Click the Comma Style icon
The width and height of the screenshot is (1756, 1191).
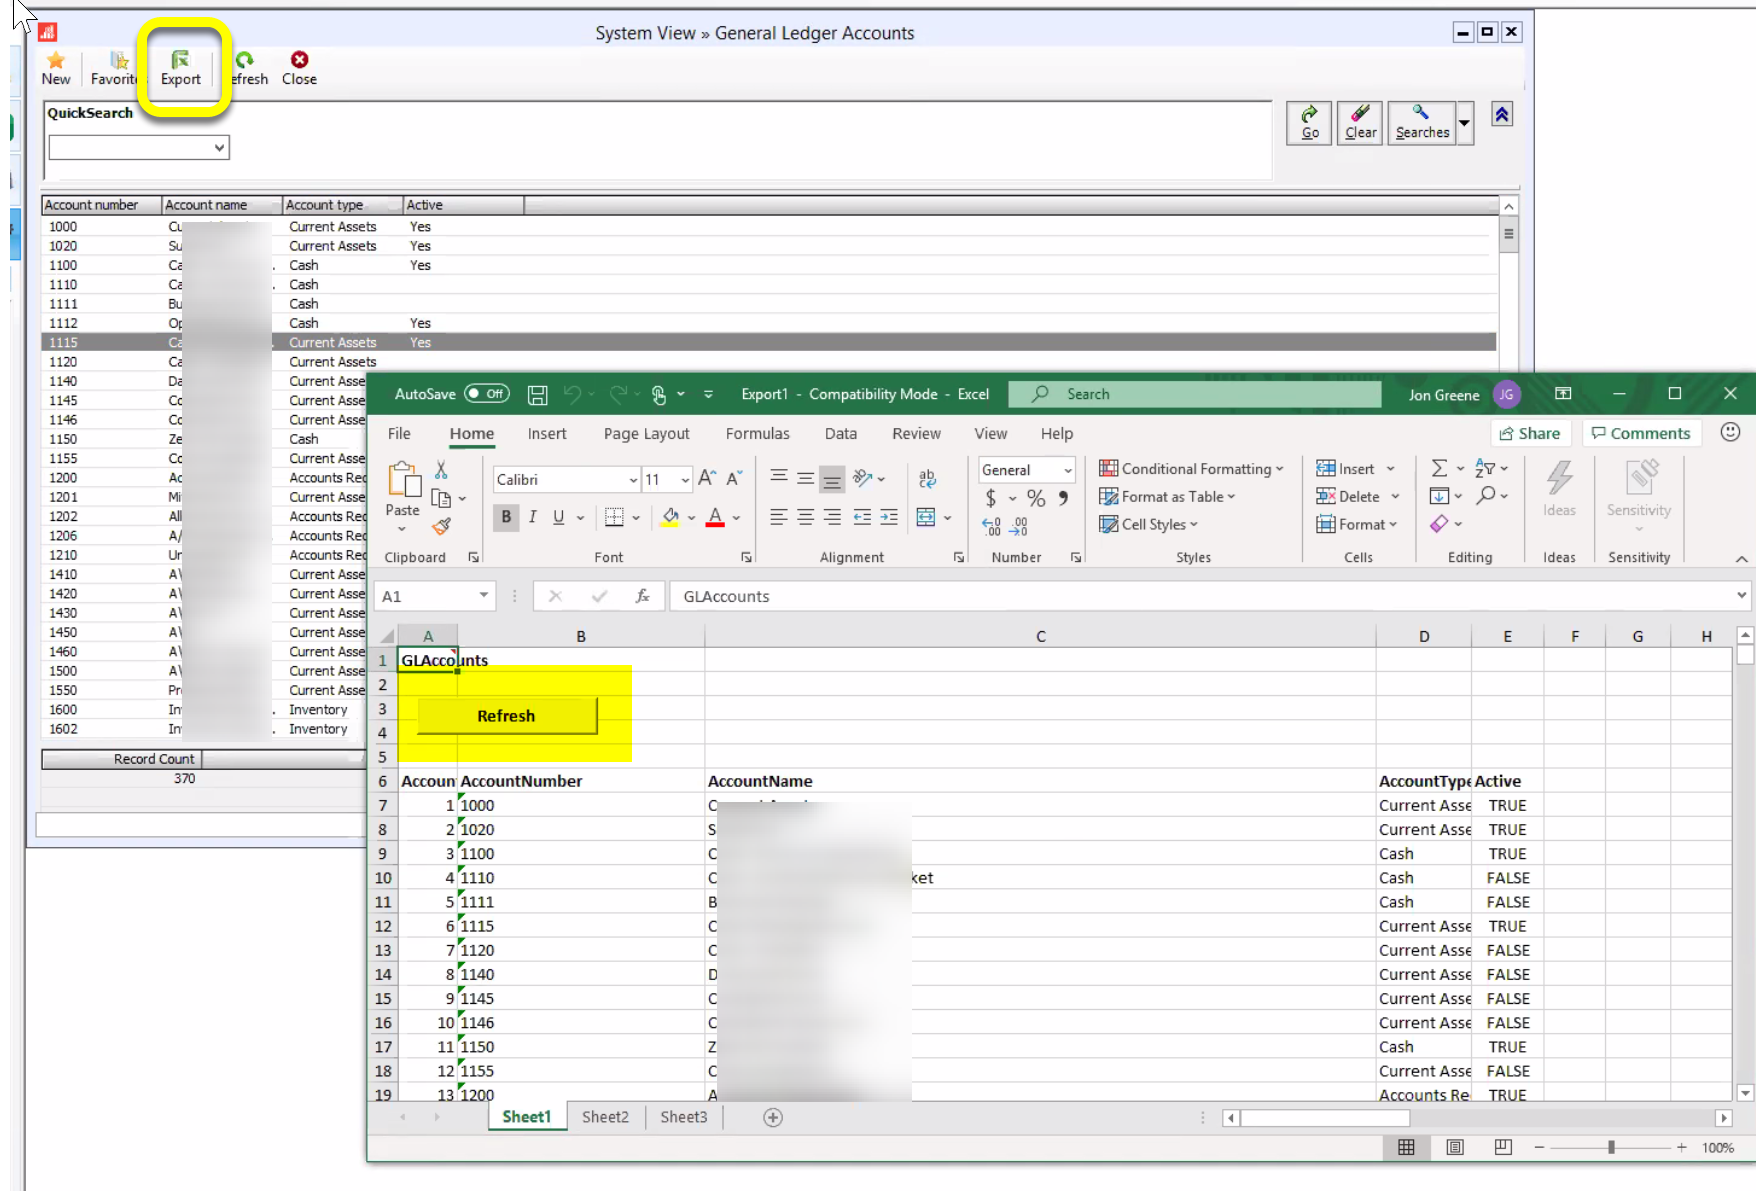(x=1063, y=498)
